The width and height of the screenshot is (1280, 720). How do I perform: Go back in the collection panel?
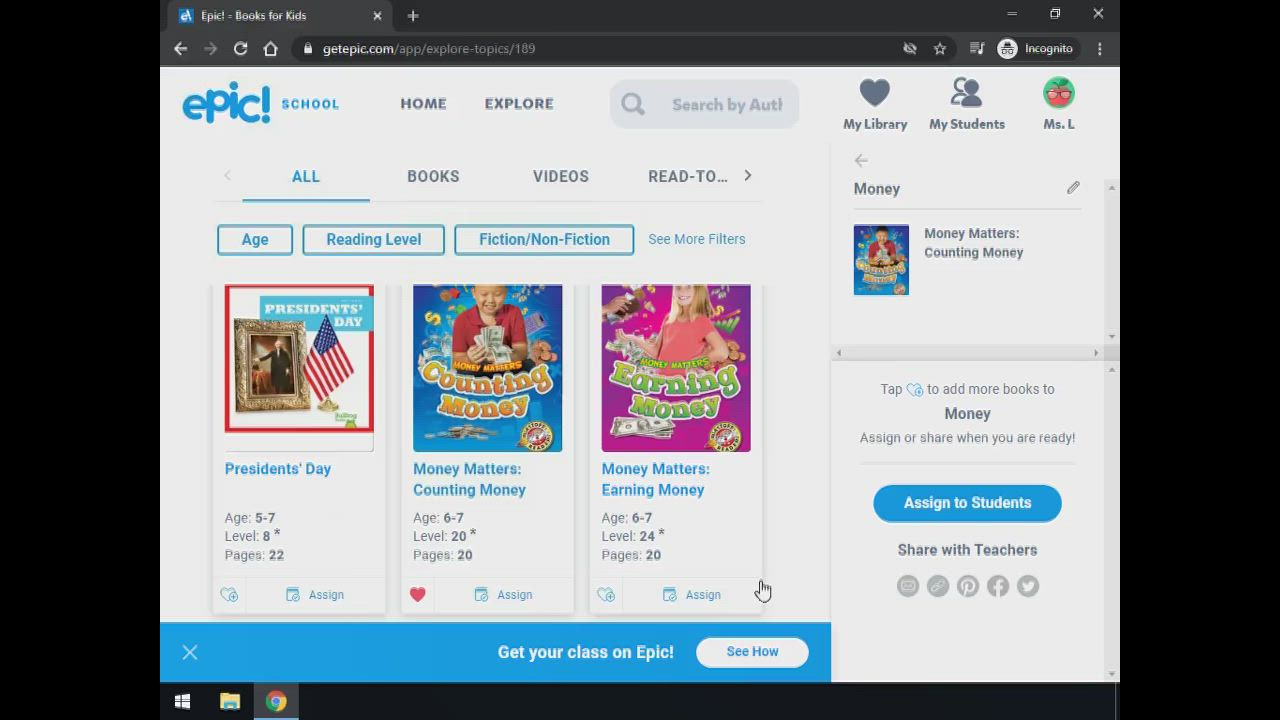pyautogui.click(x=861, y=160)
